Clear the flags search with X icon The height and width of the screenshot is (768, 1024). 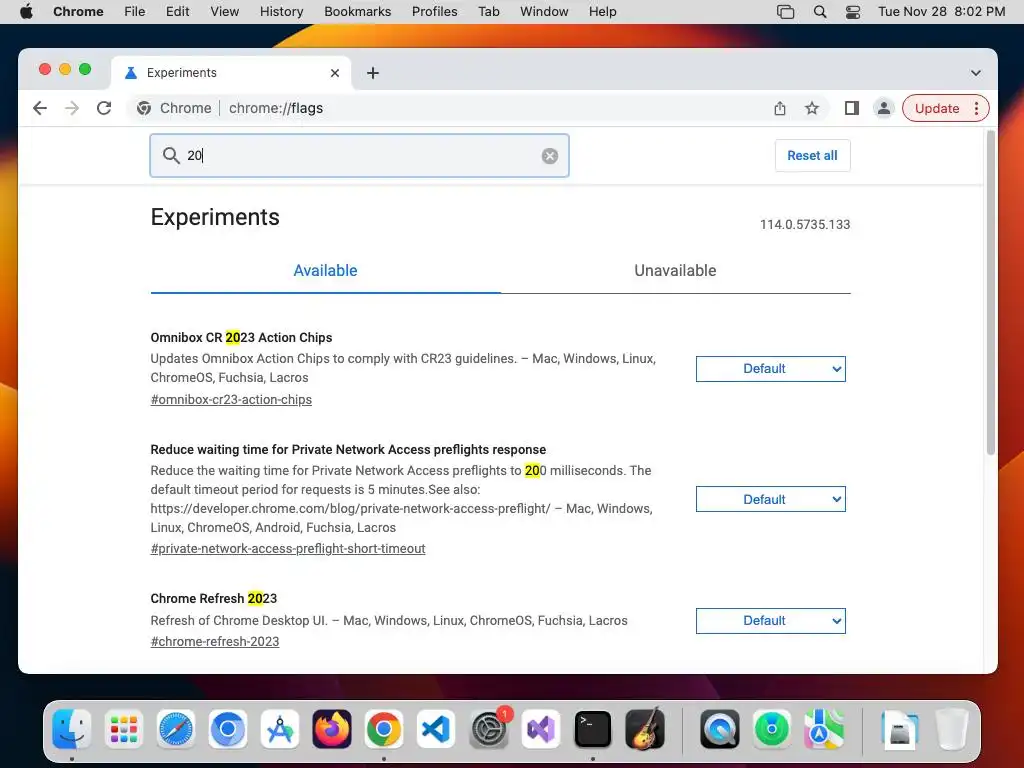[x=550, y=155]
